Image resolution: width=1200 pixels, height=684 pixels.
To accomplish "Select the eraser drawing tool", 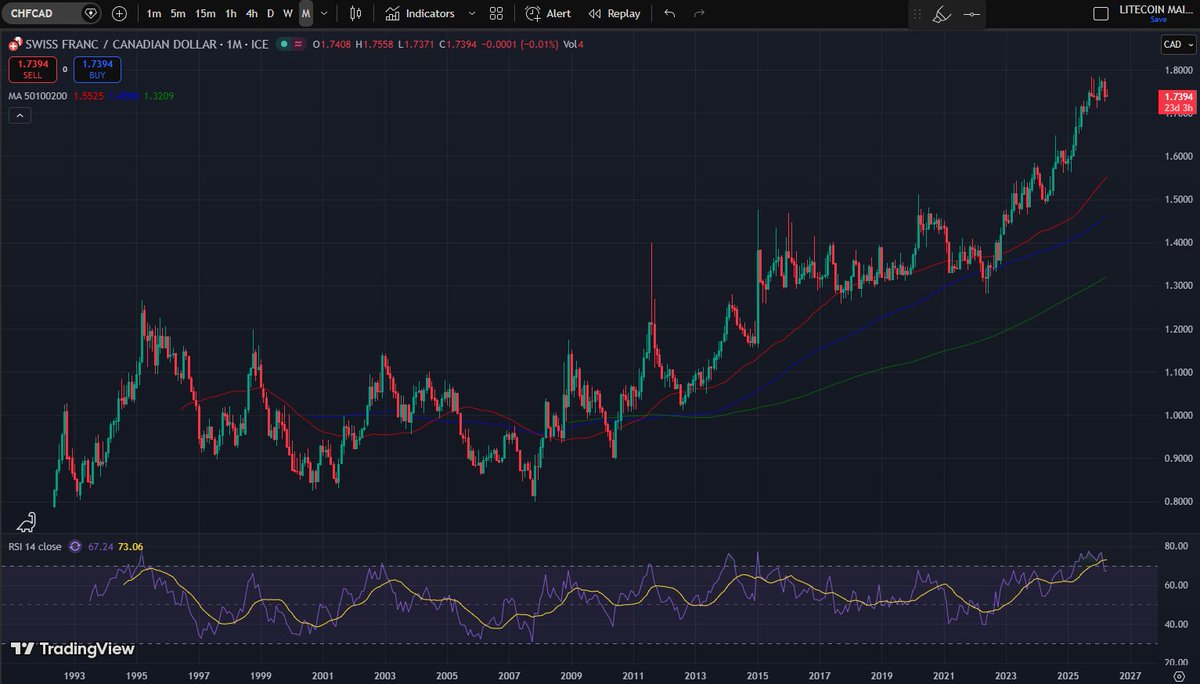I will pos(941,14).
